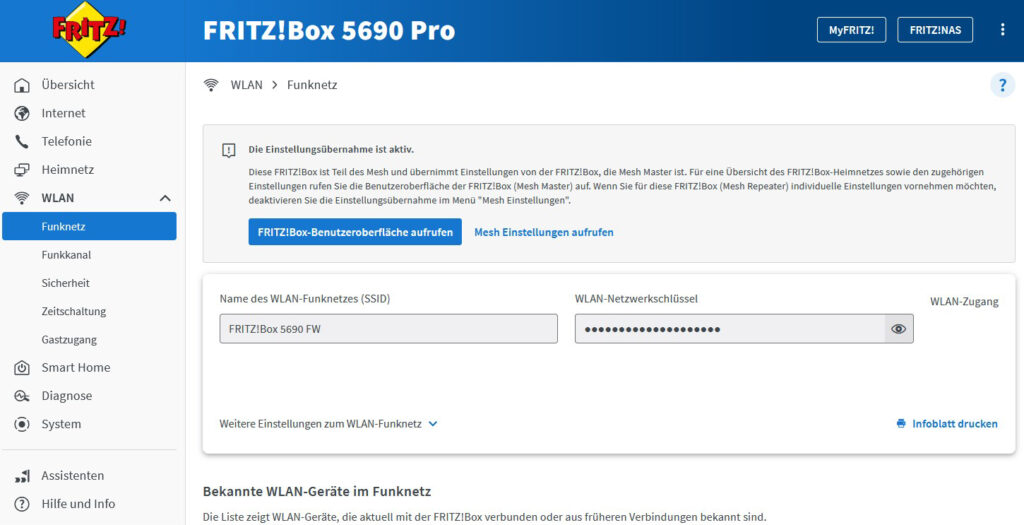The image size is (1024, 525).
Task: Expand Weitere Einstellungen zum WLAN-Funknetz
Action: (328, 424)
